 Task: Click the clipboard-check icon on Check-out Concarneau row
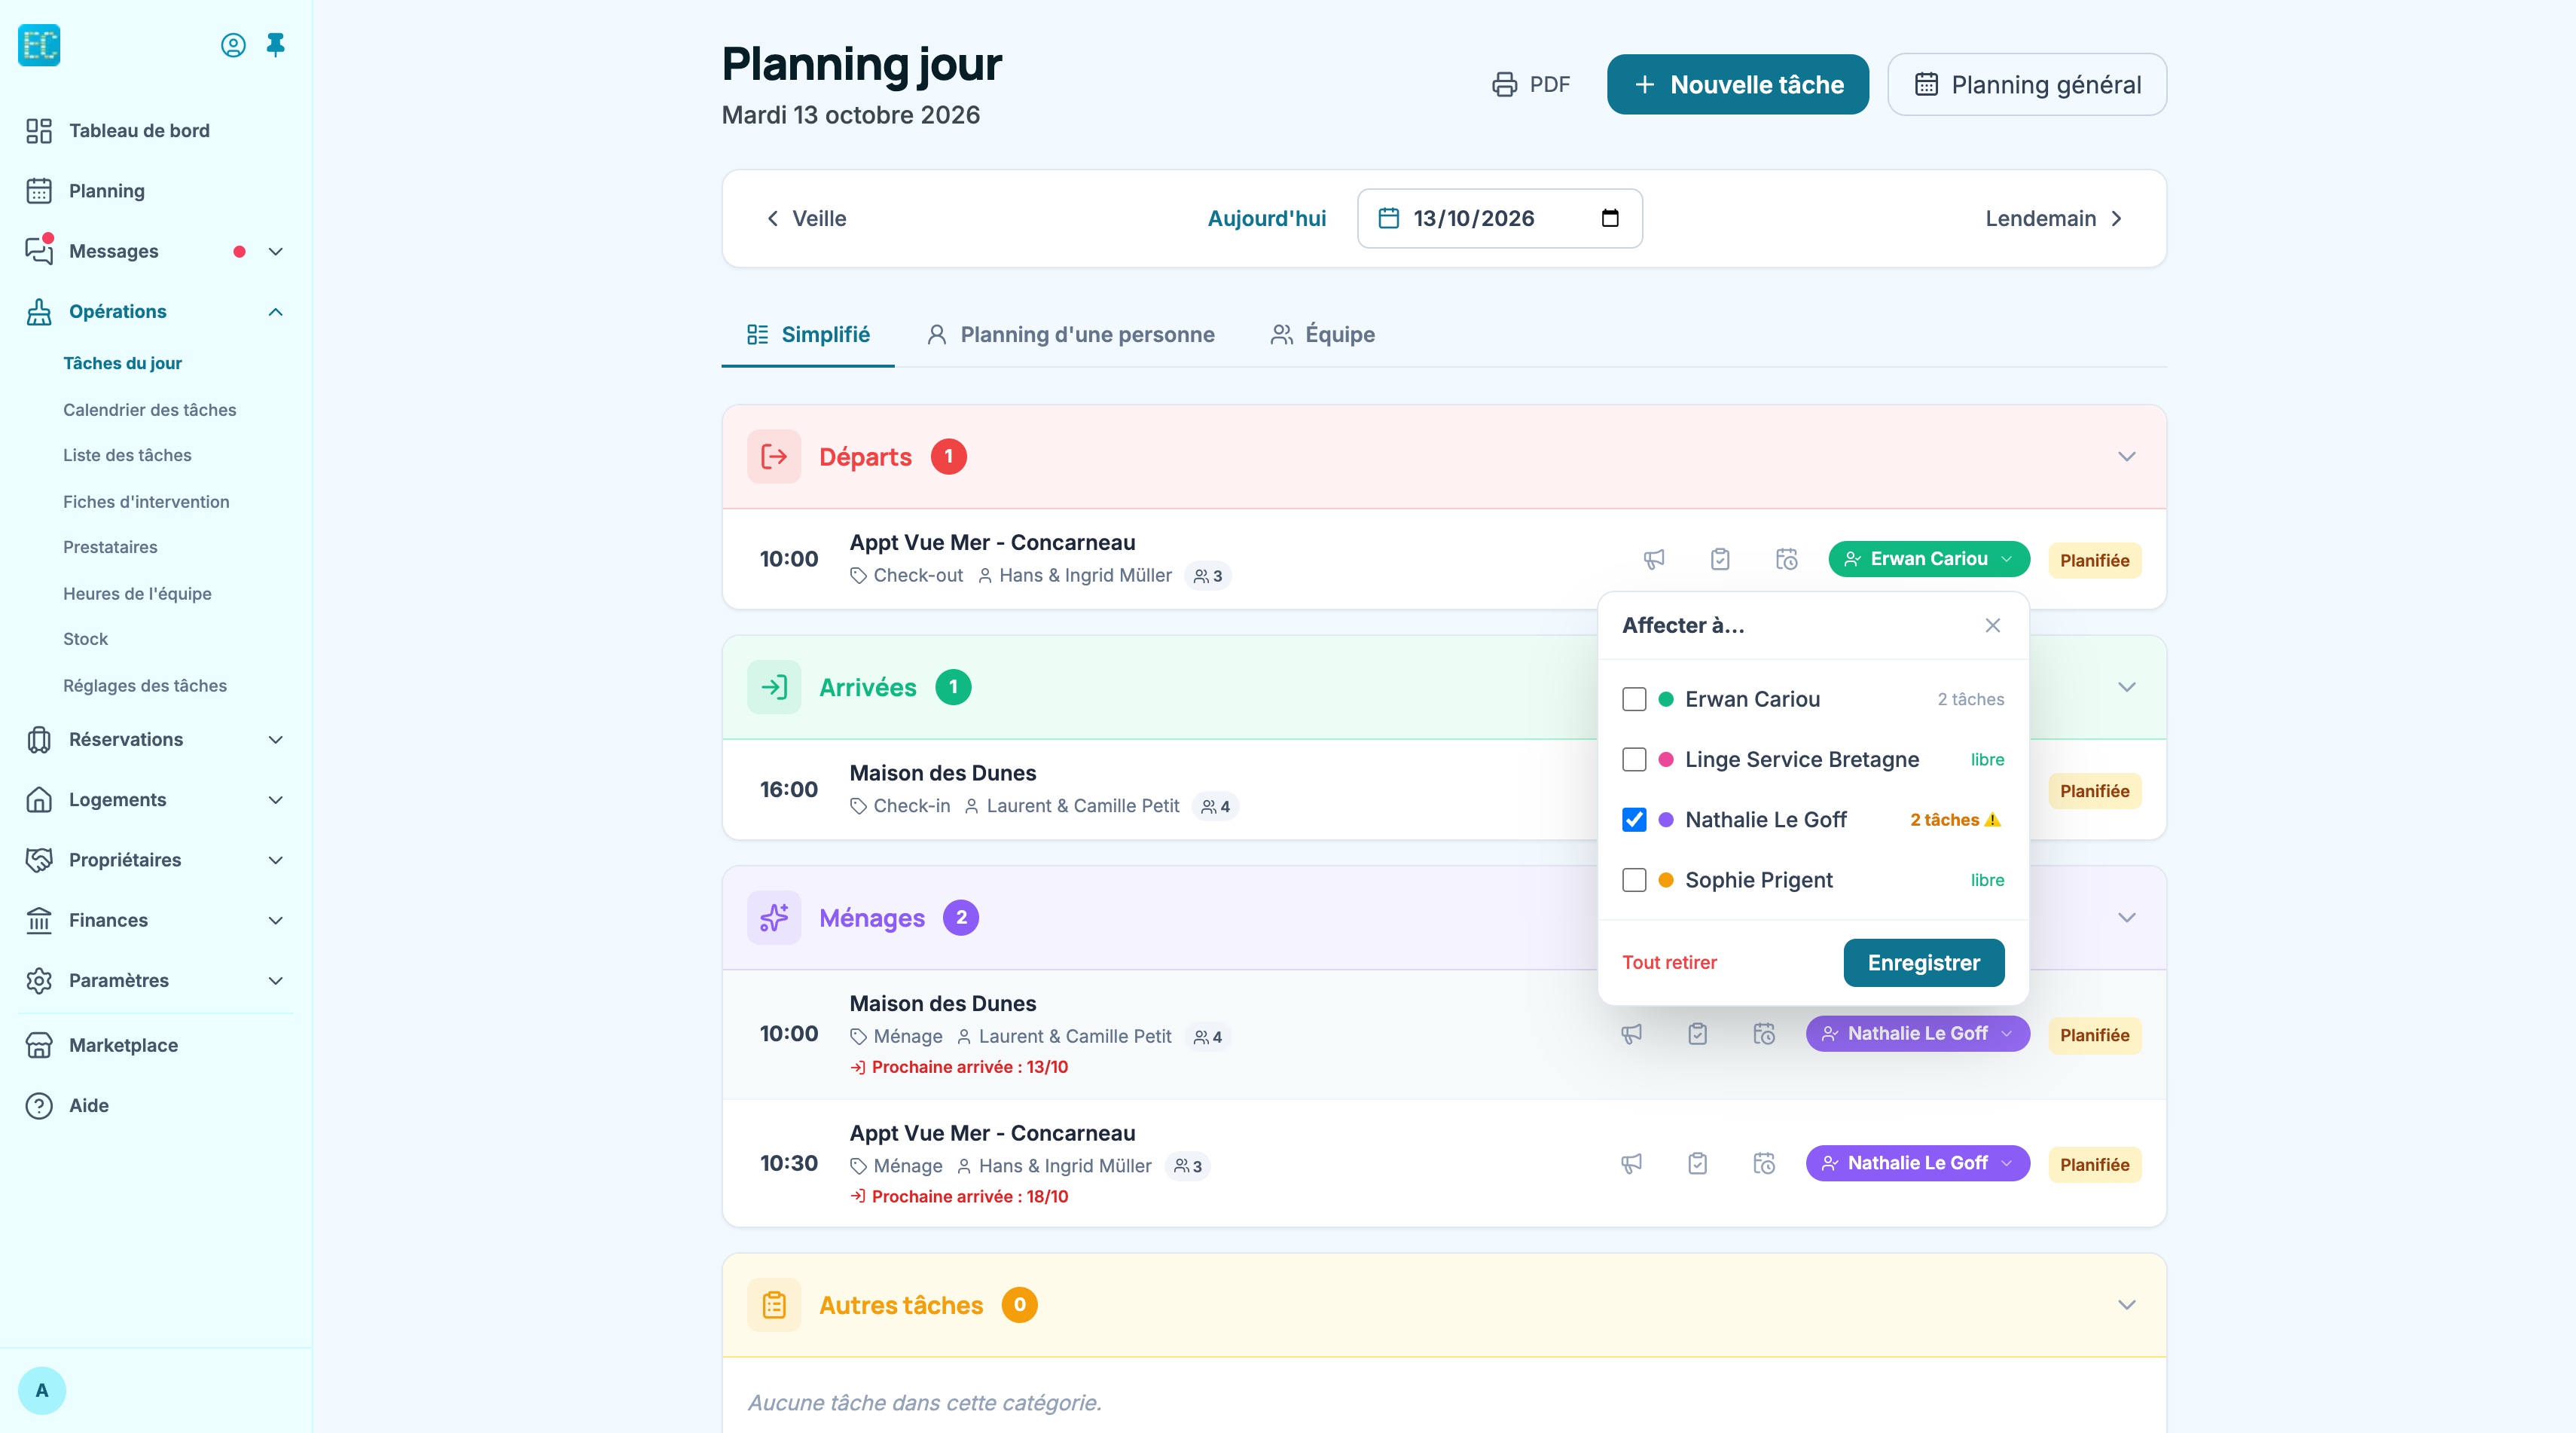point(1720,559)
